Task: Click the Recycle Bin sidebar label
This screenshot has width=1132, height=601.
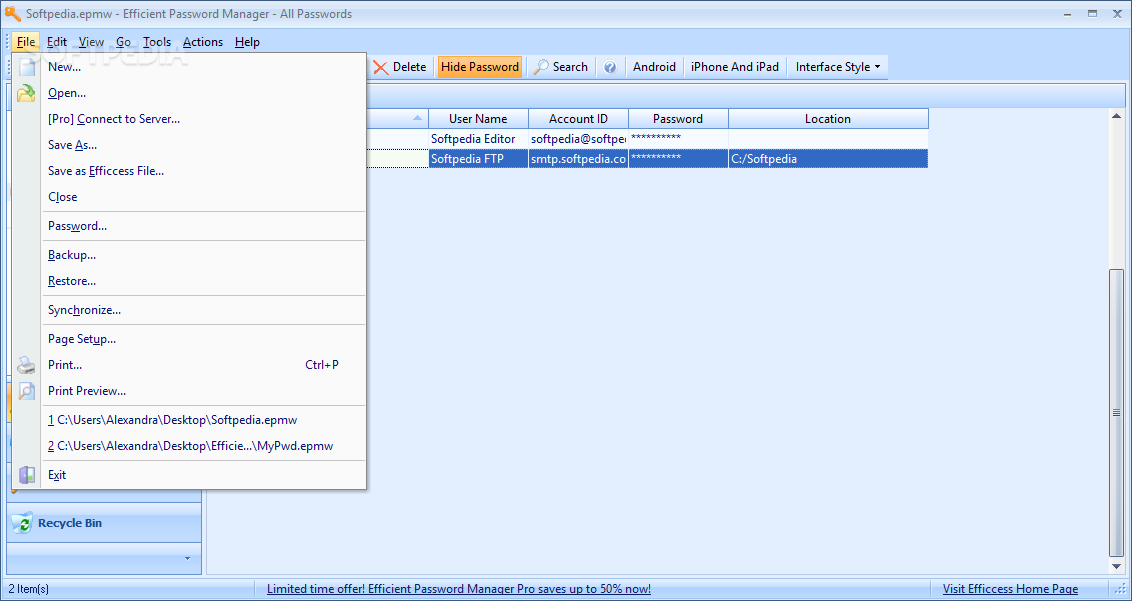Action: pos(70,523)
